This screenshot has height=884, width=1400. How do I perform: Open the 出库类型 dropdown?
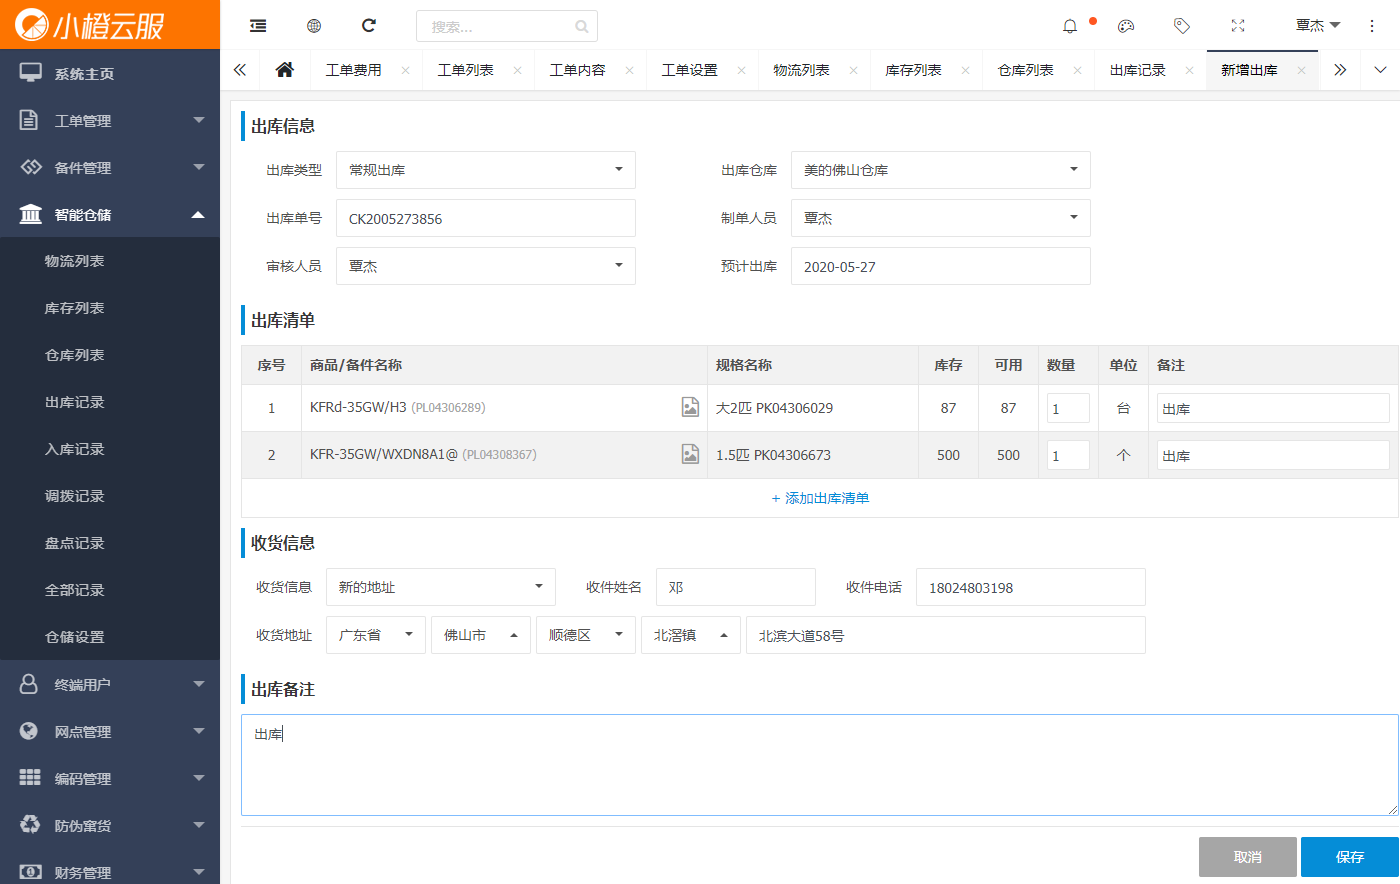pyautogui.click(x=486, y=170)
